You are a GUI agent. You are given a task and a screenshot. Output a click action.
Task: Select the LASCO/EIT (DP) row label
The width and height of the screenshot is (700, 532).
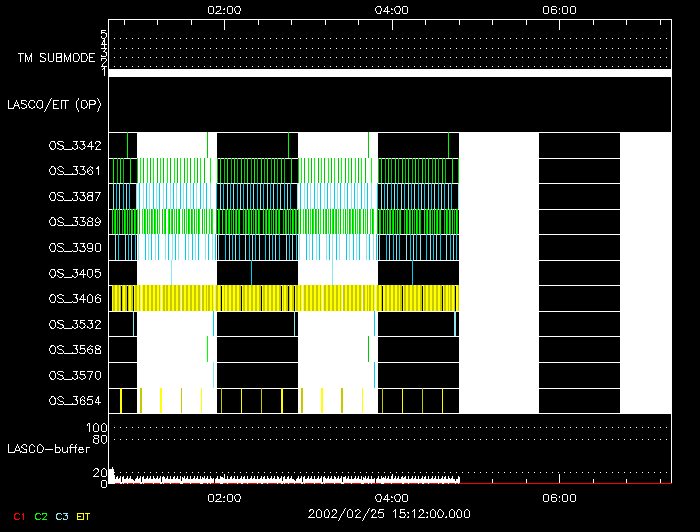pyautogui.click(x=56, y=104)
